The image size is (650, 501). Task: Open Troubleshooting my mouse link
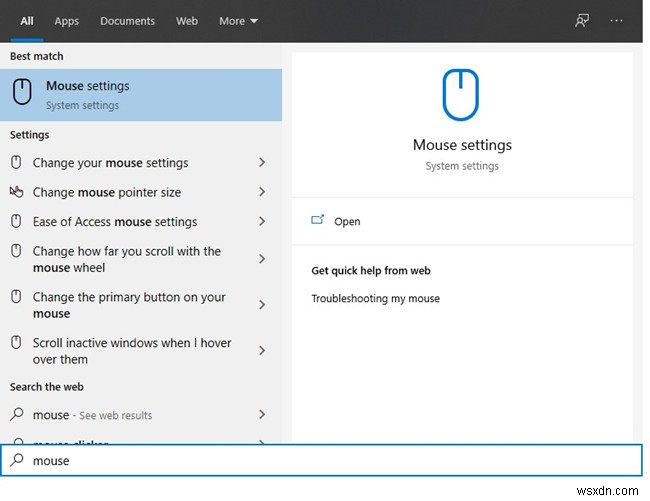tap(375, 298)
